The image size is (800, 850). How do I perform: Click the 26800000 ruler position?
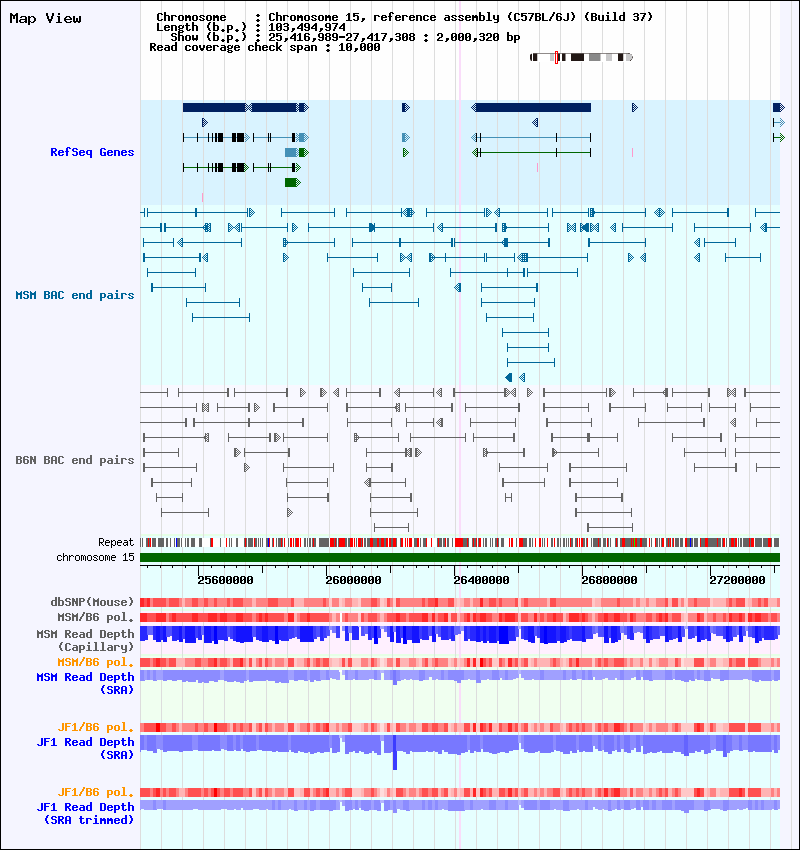tap(609, 580)
